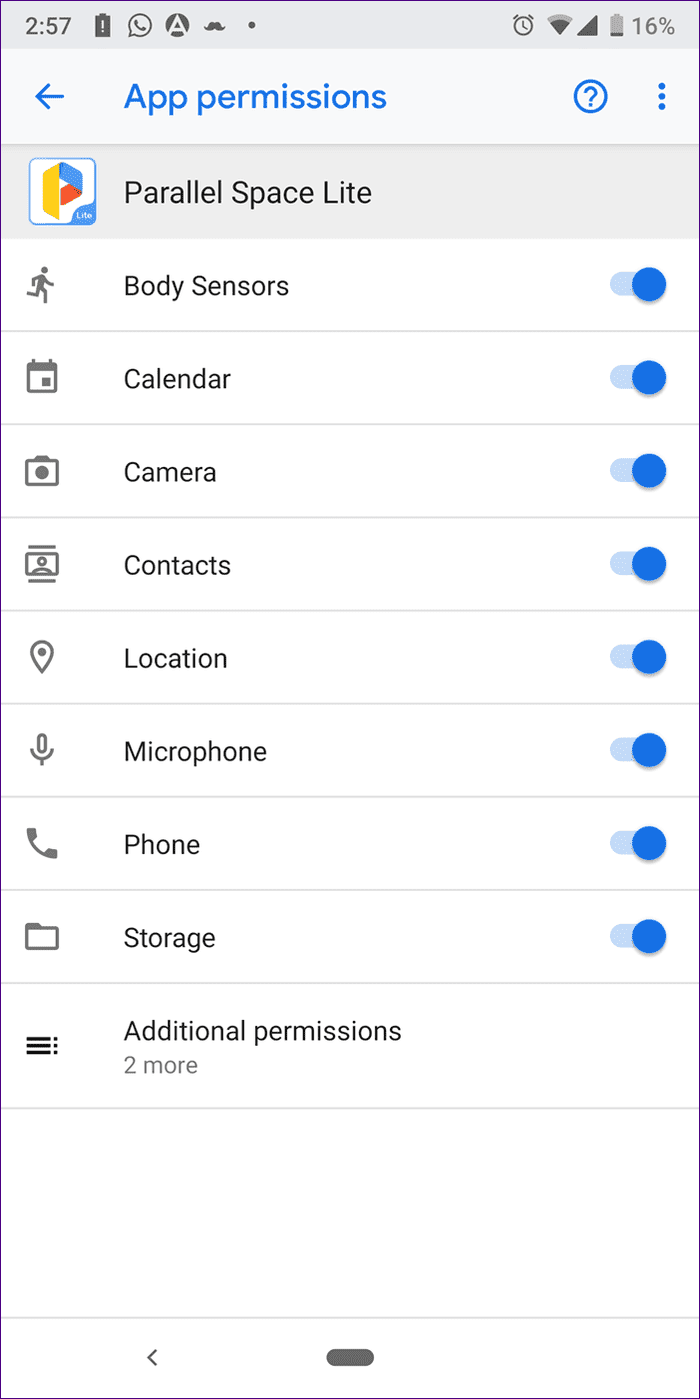This screenshot has height=1399, width=700.
Task: Expand Additional permissions with 2 more
Action: 350,1046
